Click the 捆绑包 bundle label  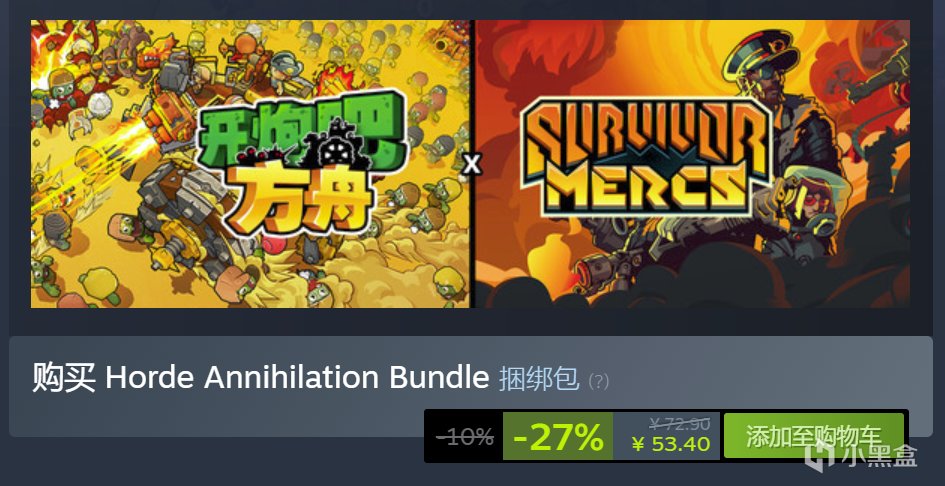tap(539, 379)
